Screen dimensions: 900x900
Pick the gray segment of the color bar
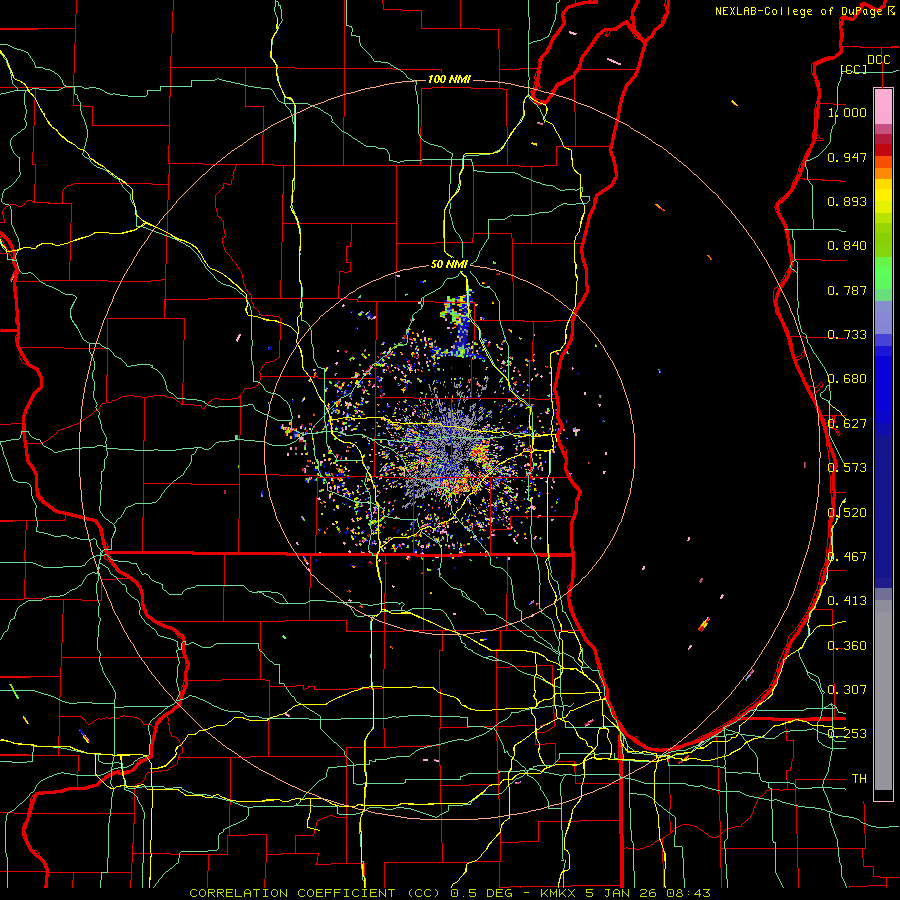(883, 695)
